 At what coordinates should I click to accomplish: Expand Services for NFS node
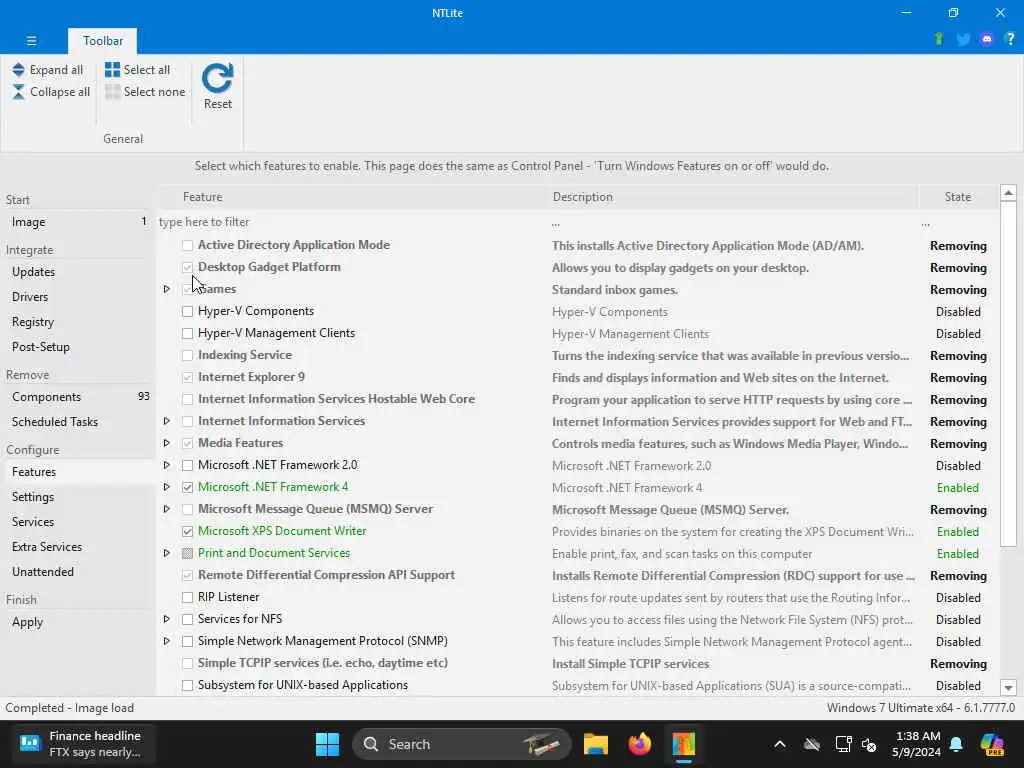[167, 619]
